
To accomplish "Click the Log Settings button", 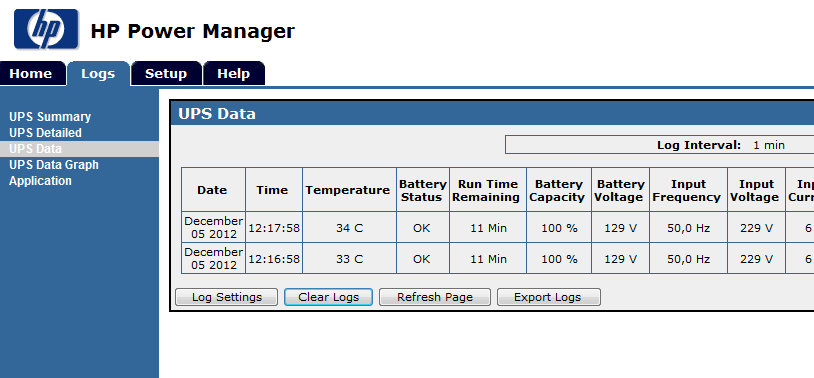I will tap(227, 297).
